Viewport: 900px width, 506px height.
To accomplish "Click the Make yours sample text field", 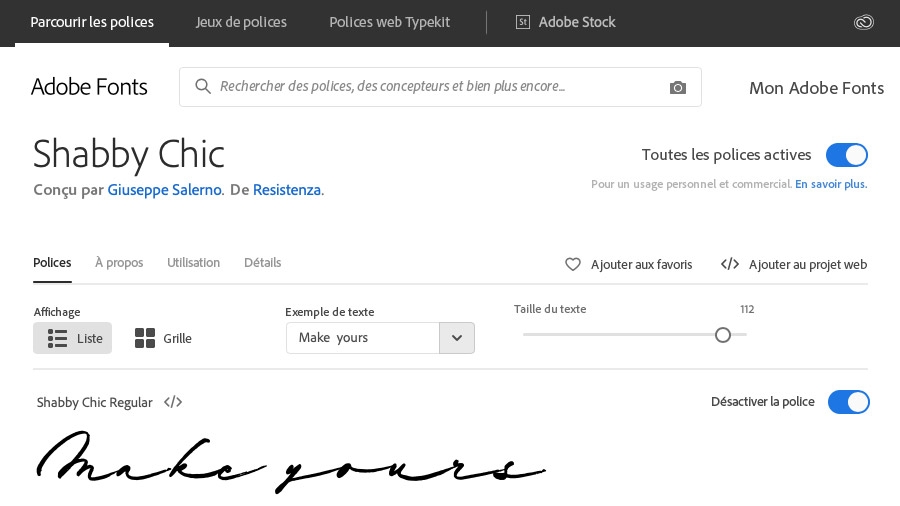I will (x=363, y=338).
